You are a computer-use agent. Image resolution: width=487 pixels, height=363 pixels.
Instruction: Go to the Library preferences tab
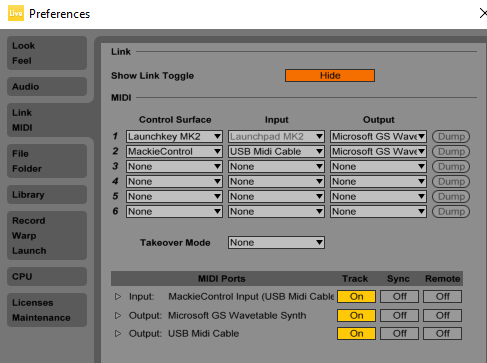point(47,195)
